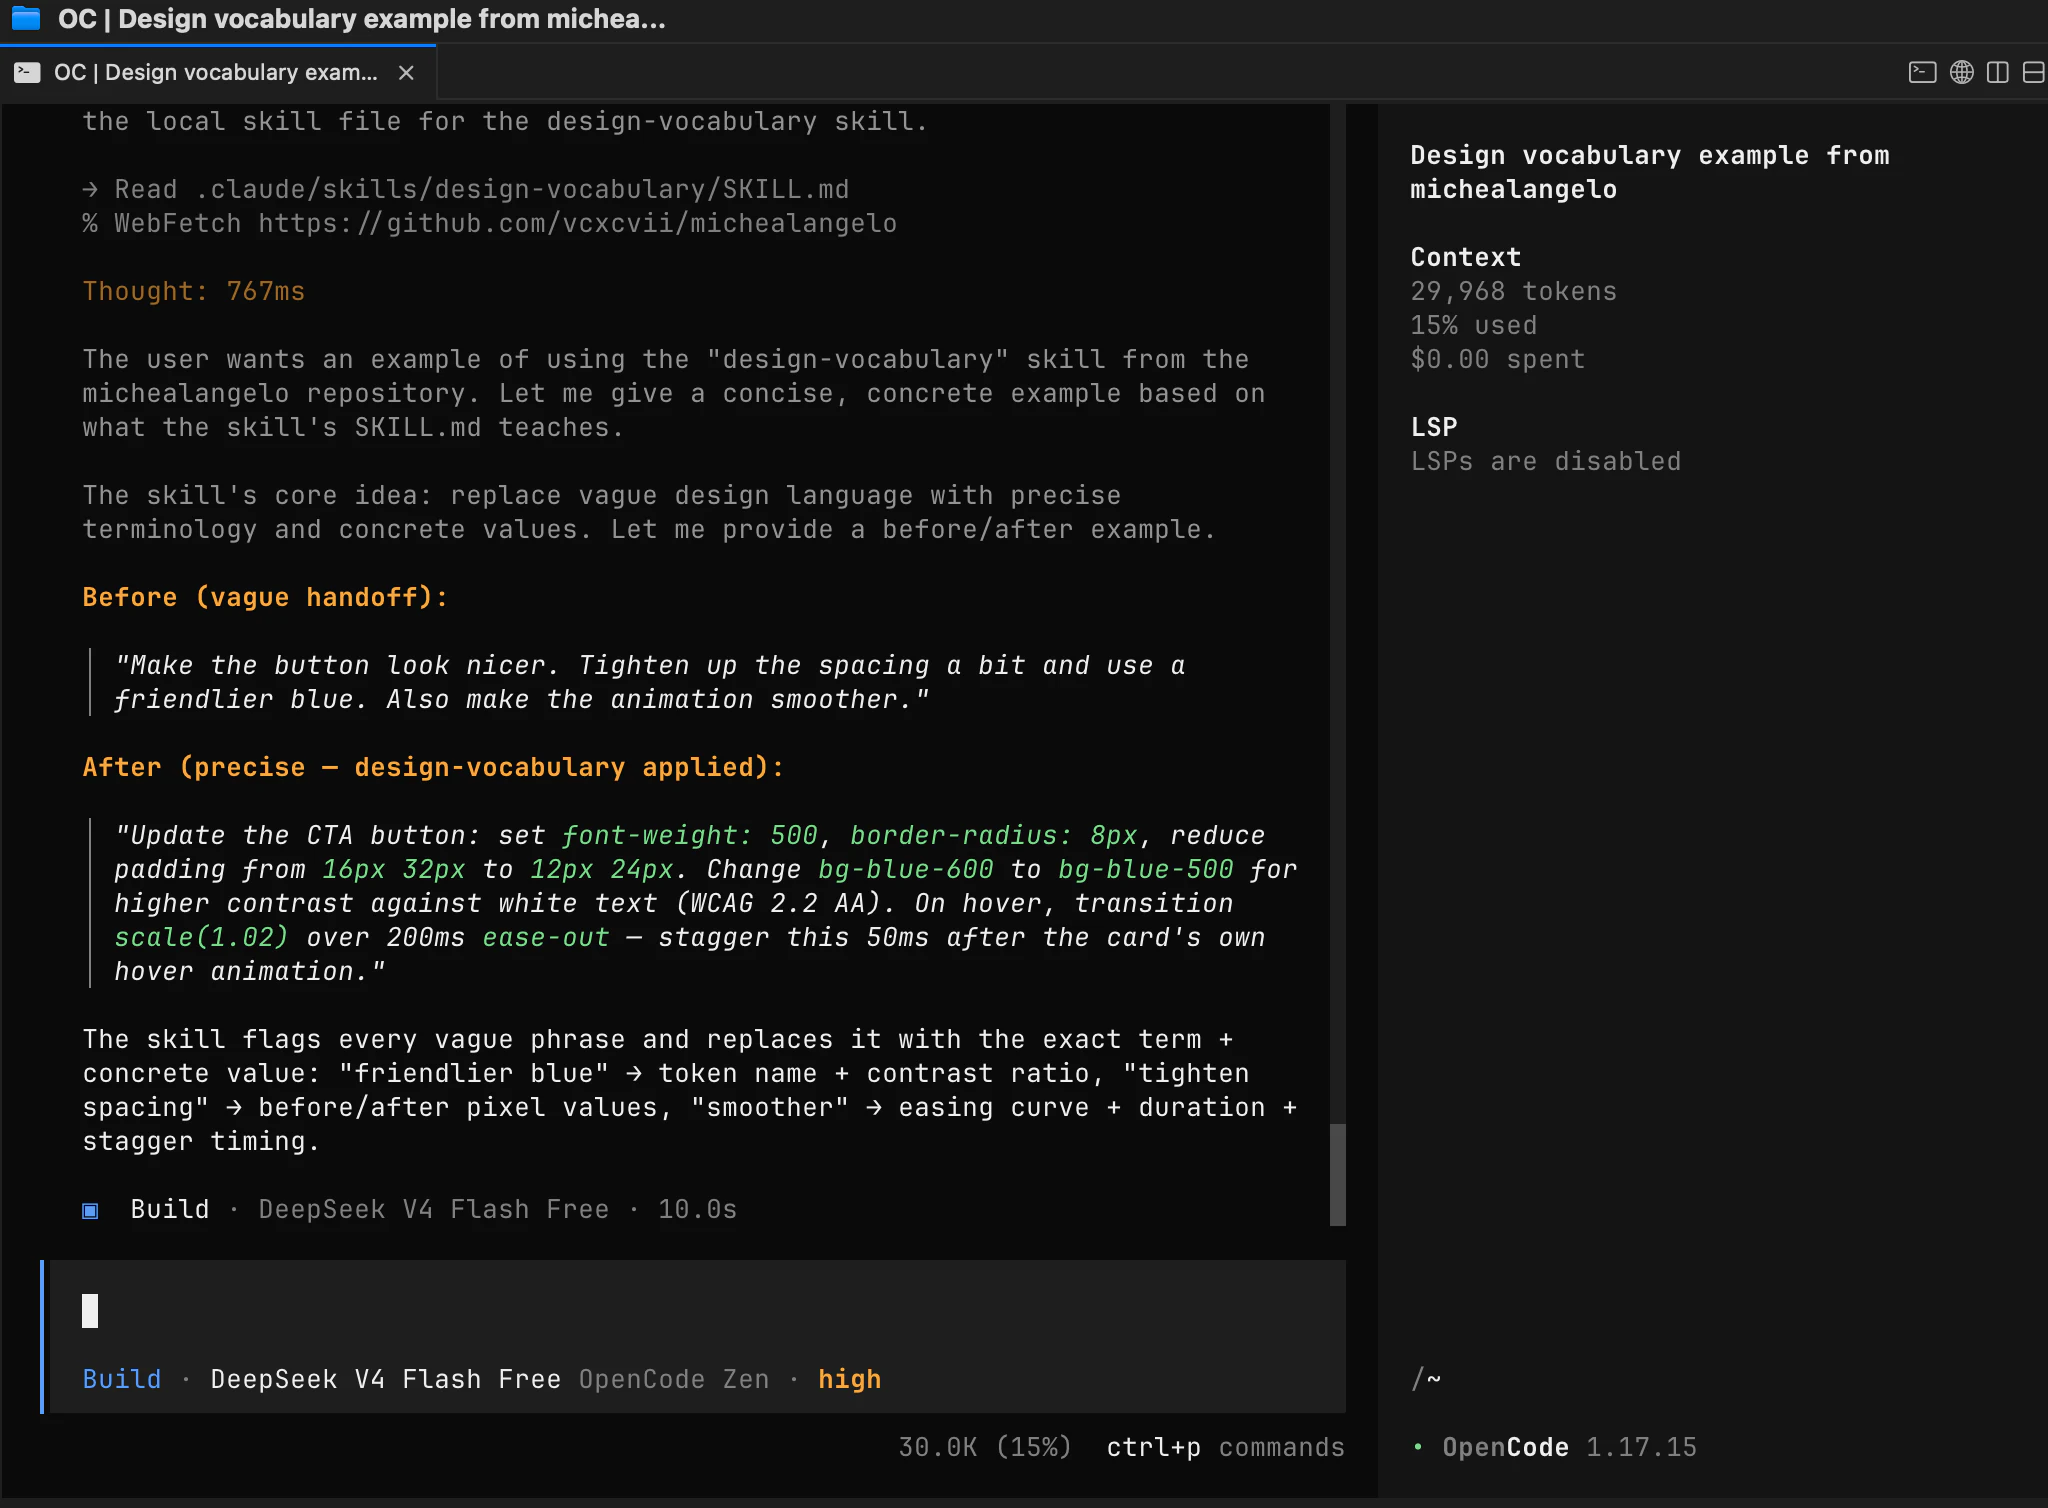
Task: Click 'ctrl+p commands' hint
Action: [1225, 1447]
